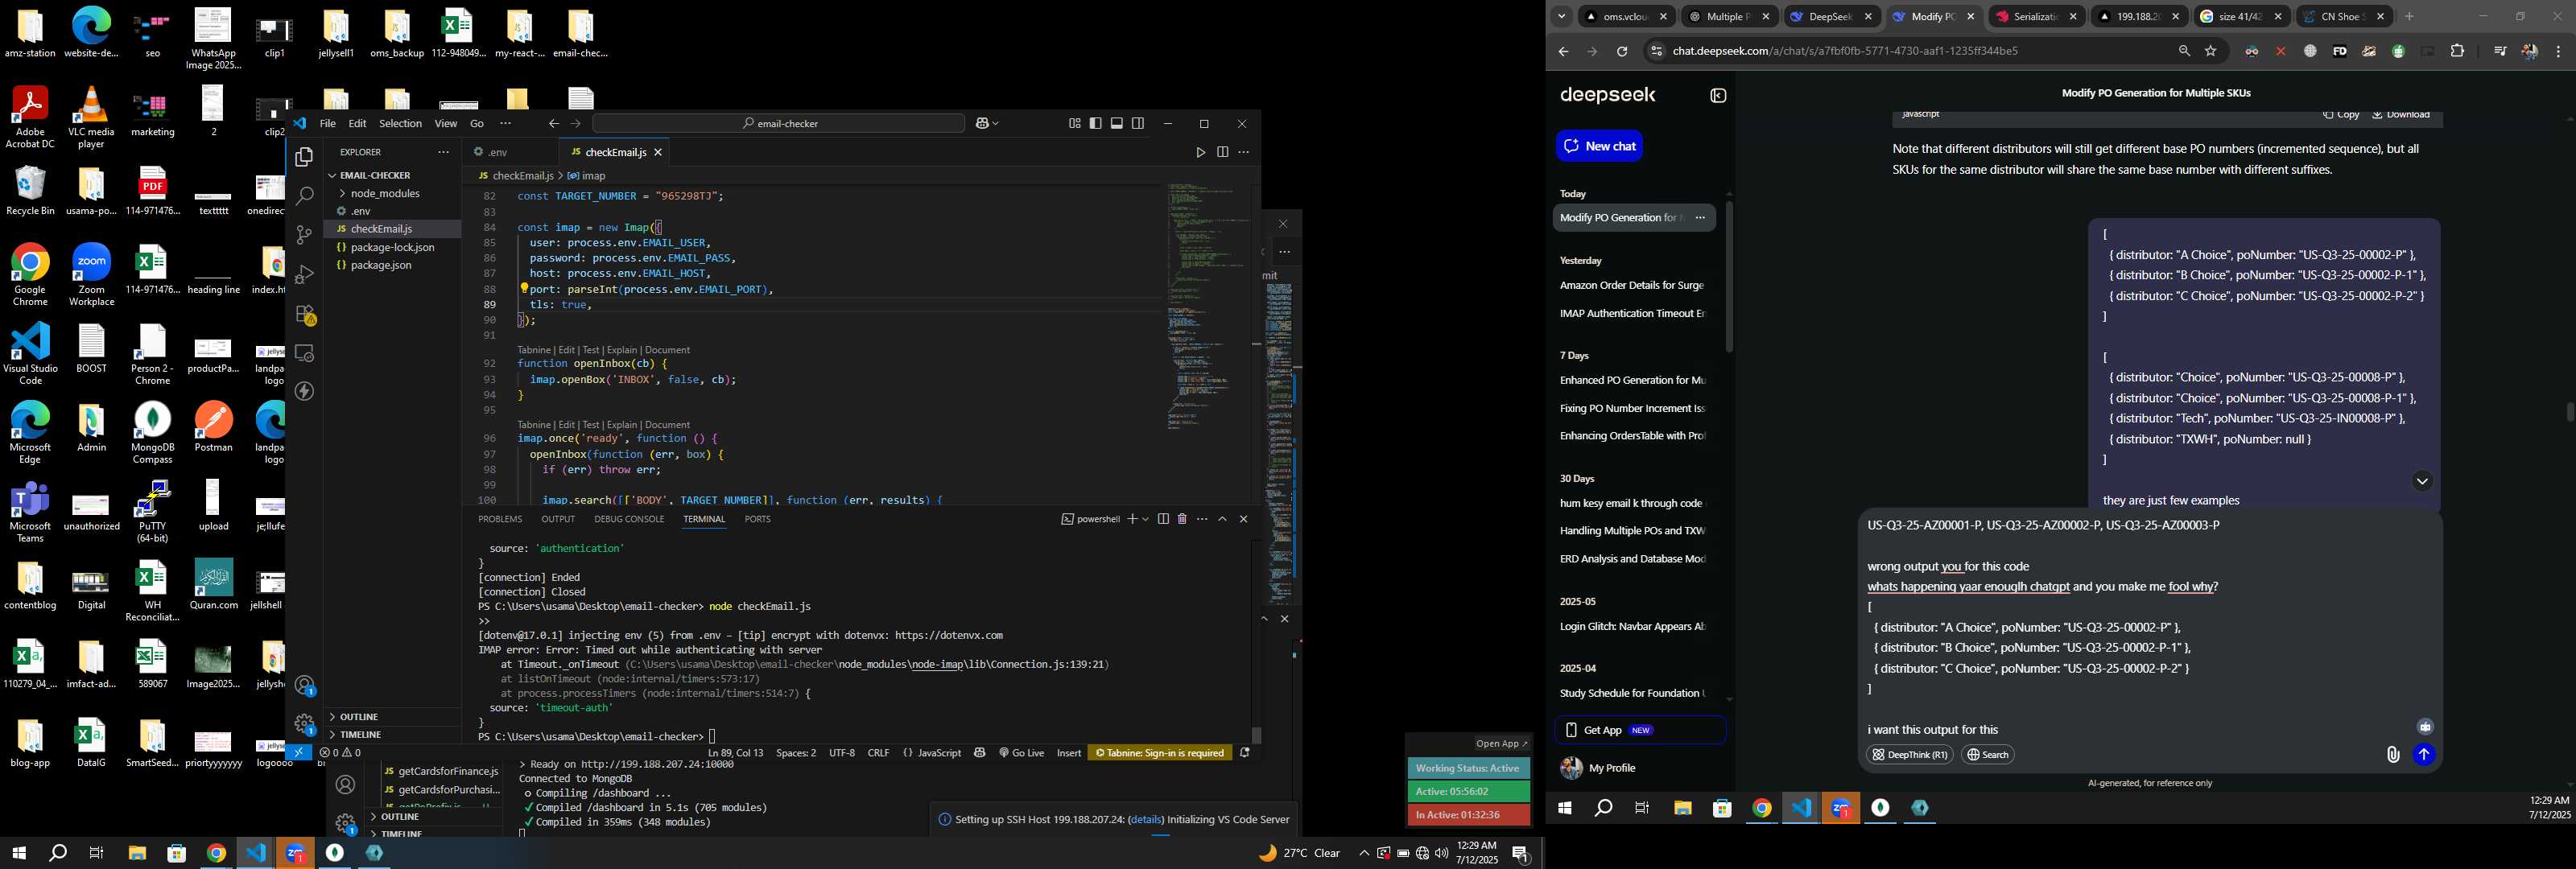Open Run and Debug view in VS Code
The height and width of the screenshot is (869, 2576).
(305, 274)
